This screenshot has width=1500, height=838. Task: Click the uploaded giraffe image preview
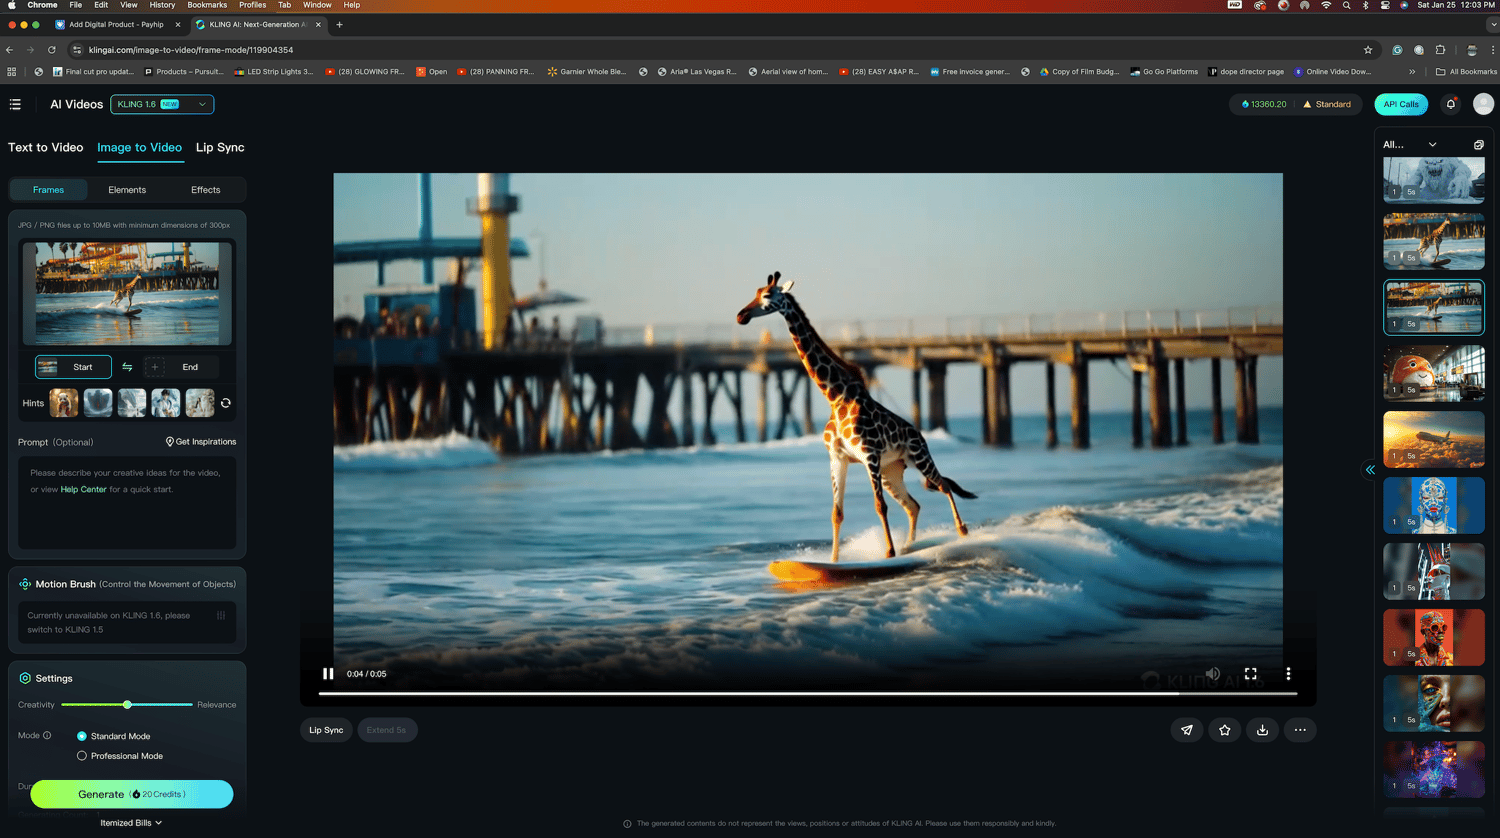(x=127, y=293)
